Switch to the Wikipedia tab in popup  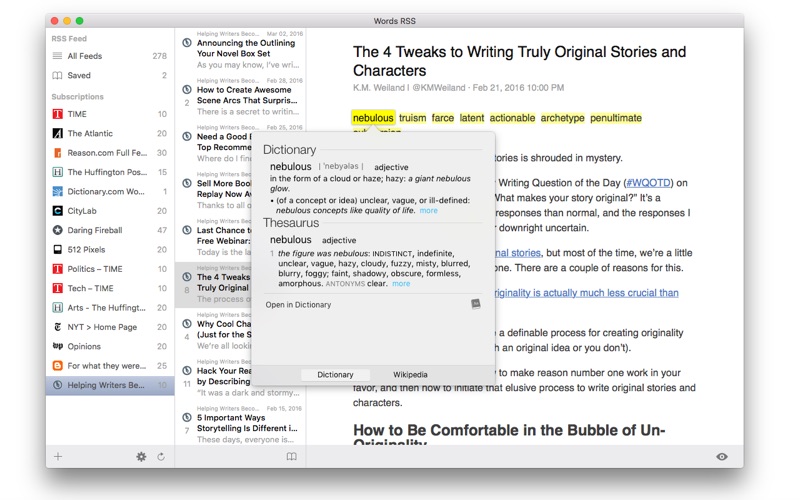click(x=410, y=374)
